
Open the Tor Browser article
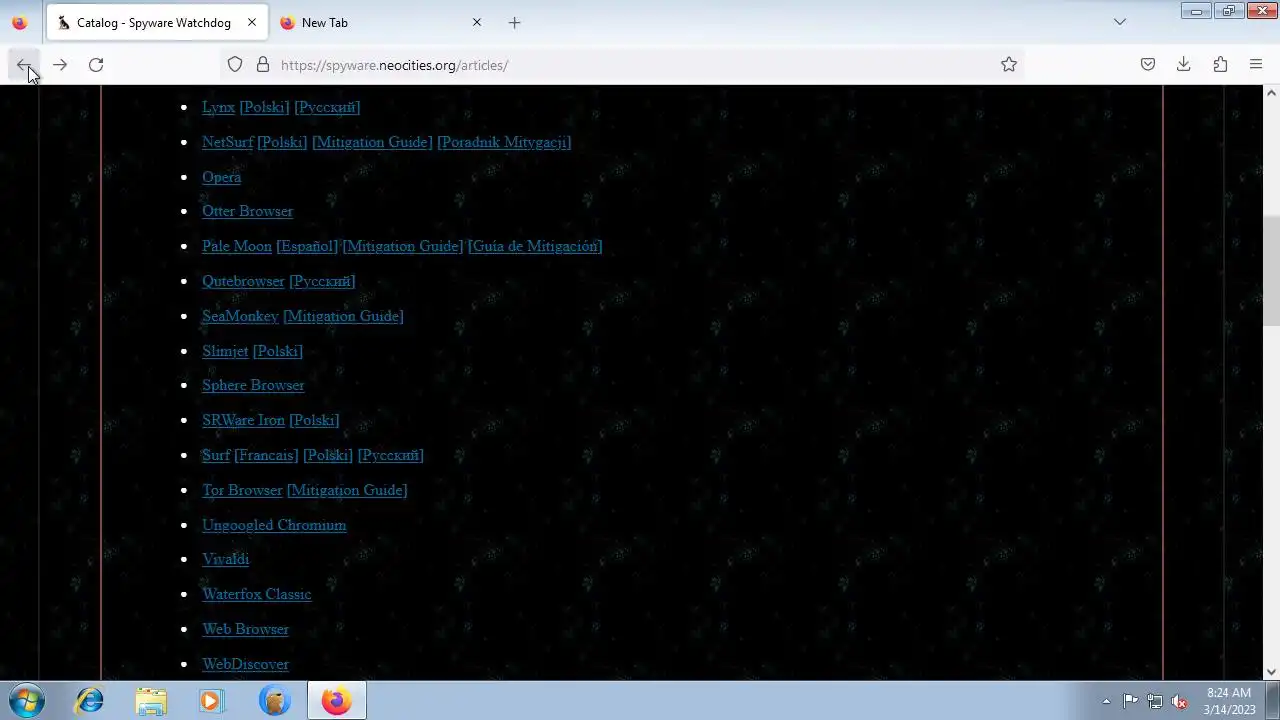pyautogui.click(x=242, y=490)
